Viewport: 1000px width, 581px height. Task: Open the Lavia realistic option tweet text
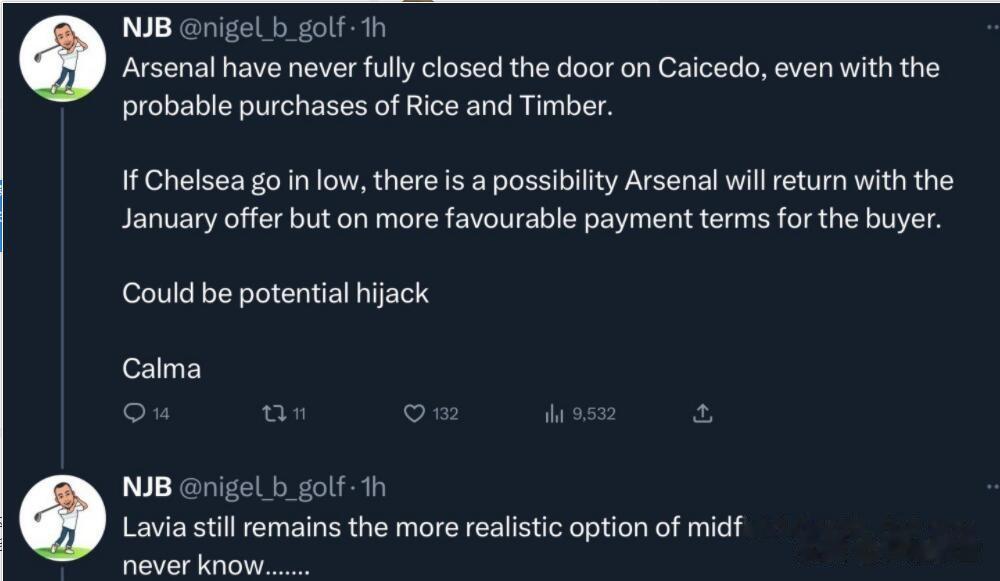click(432, 546)
